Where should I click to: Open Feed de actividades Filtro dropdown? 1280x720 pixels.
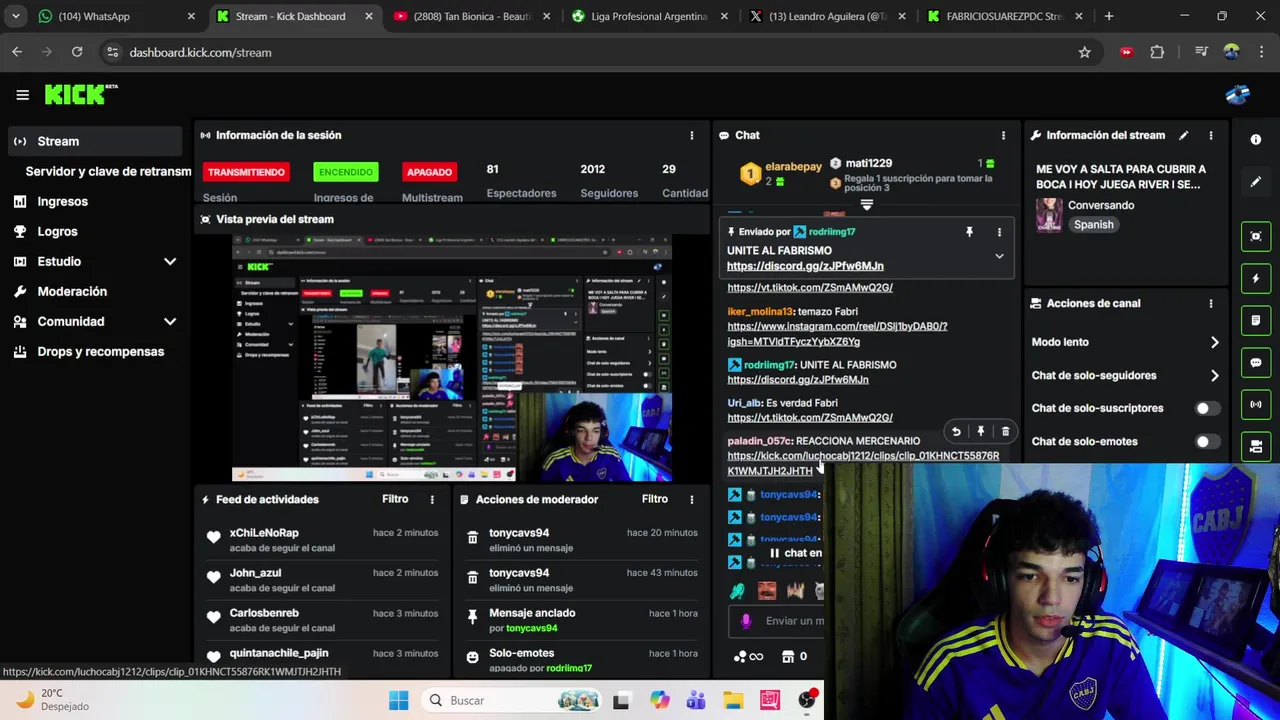[395, 499]
